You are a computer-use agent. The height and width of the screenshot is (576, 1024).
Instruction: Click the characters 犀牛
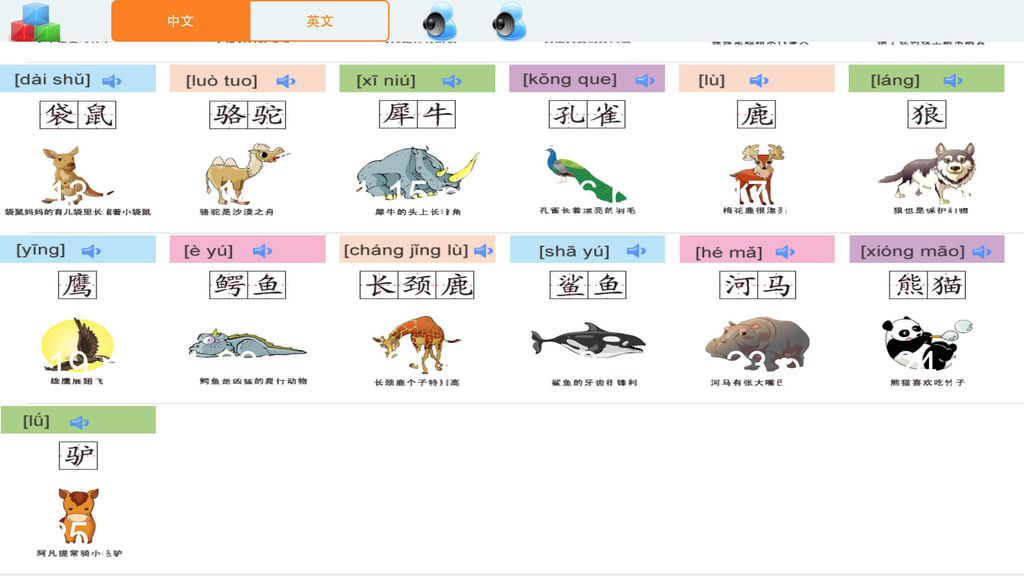(417, 114)
